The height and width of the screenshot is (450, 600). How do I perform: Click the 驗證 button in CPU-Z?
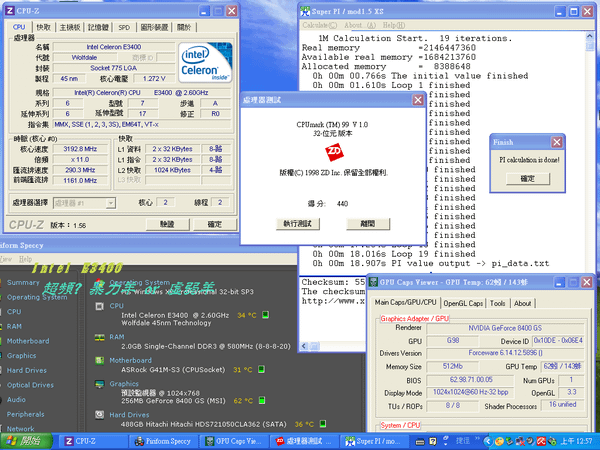(x=168, y=224)
